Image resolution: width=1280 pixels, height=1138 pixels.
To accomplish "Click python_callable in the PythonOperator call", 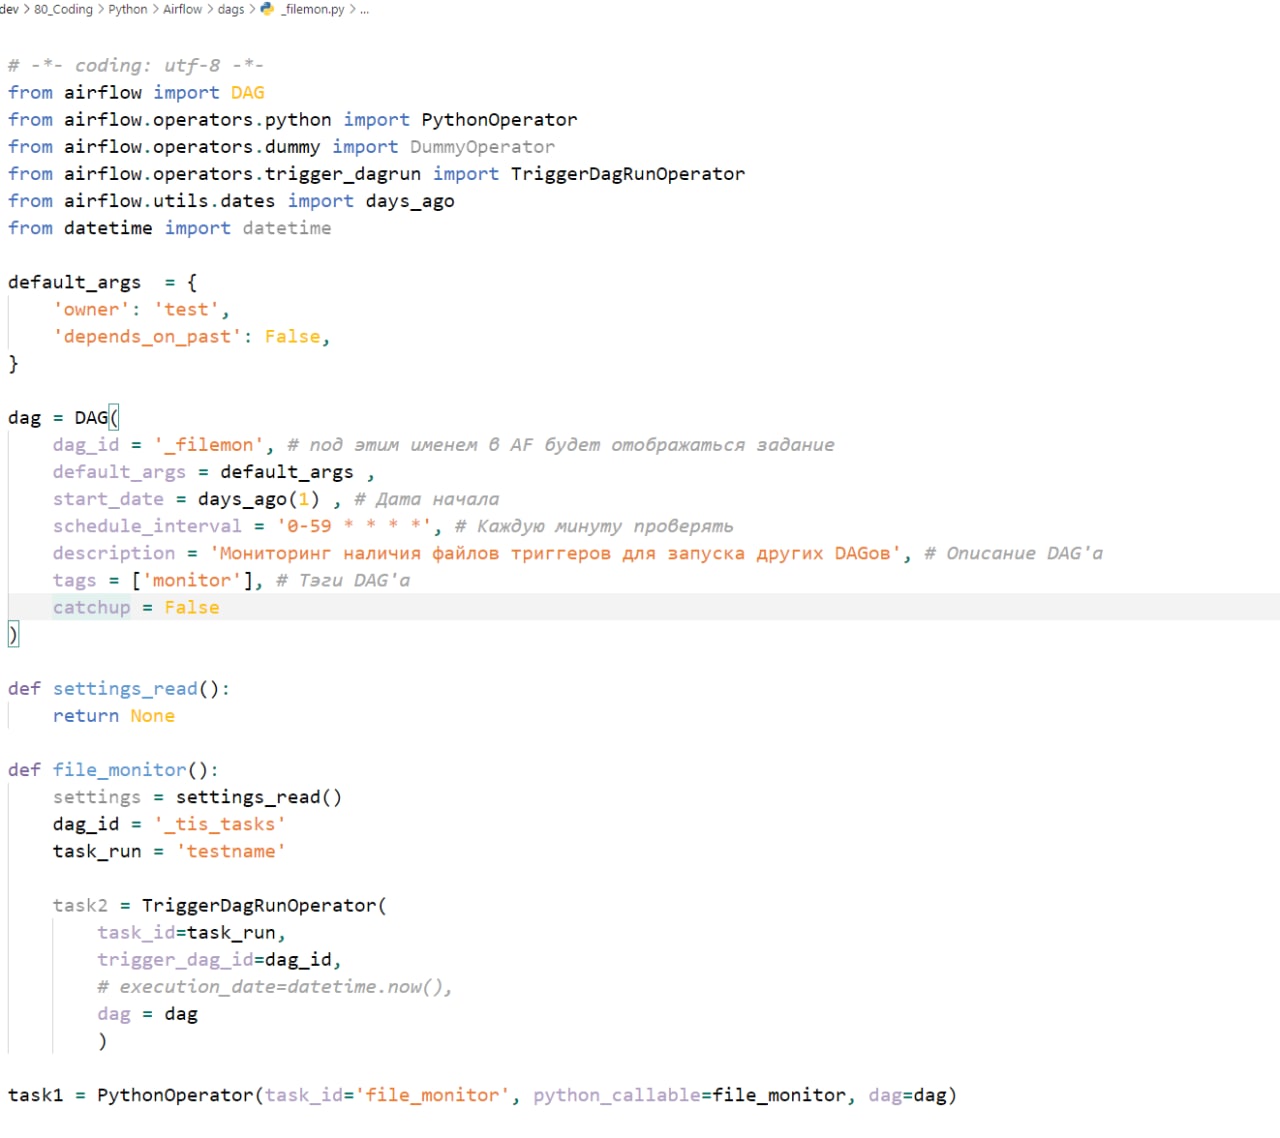I will click(617, 1094).
